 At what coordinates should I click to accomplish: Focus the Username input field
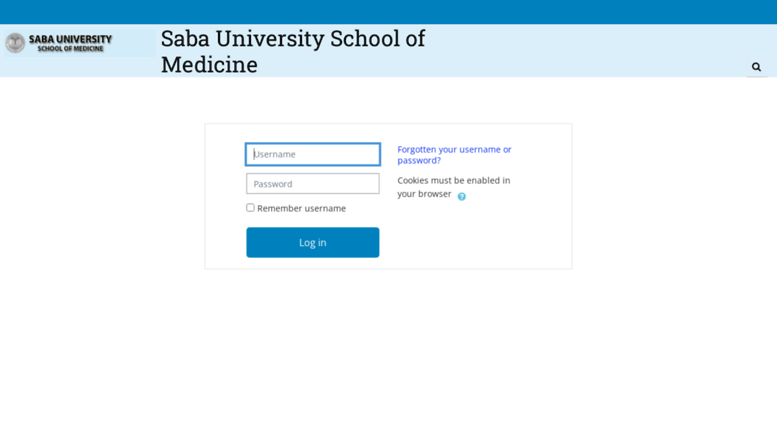tap(313, 154)
